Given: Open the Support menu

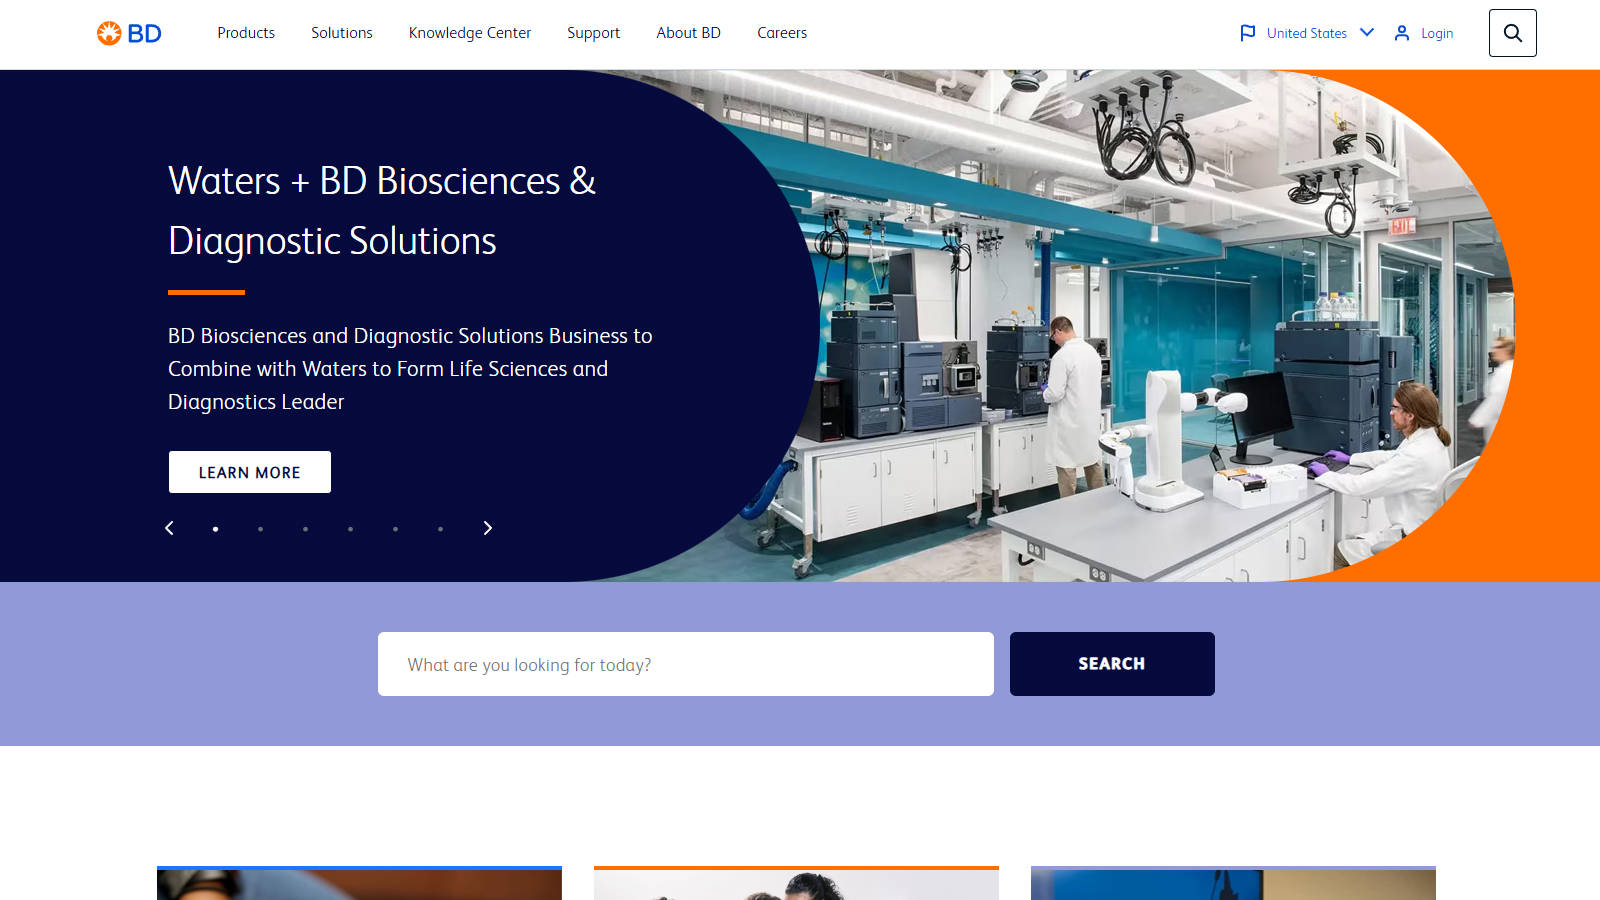Looking at the screenshot, I should tap(594, 33).
